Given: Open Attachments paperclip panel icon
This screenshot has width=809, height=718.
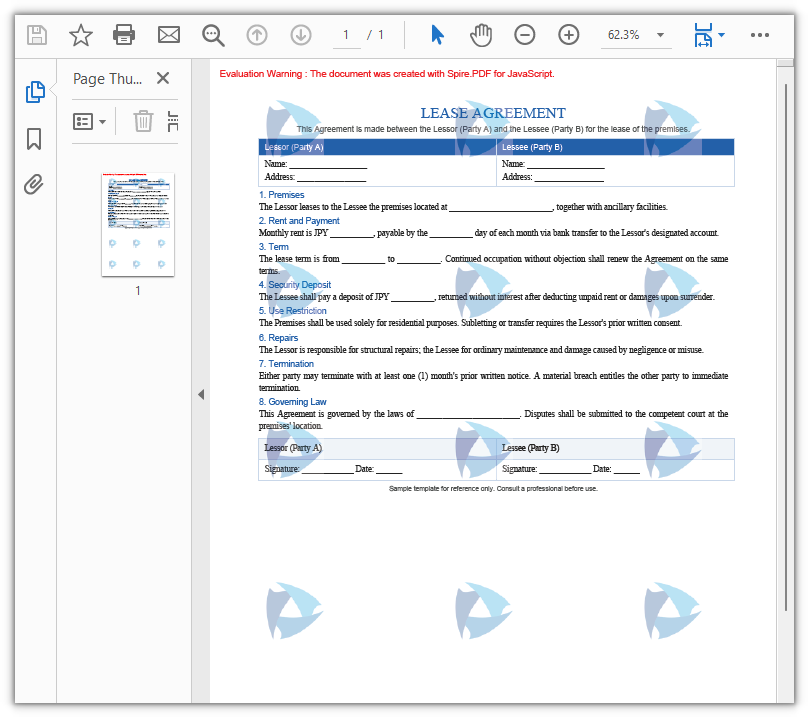Looking at the screenshot, I should tap(34, 184).
